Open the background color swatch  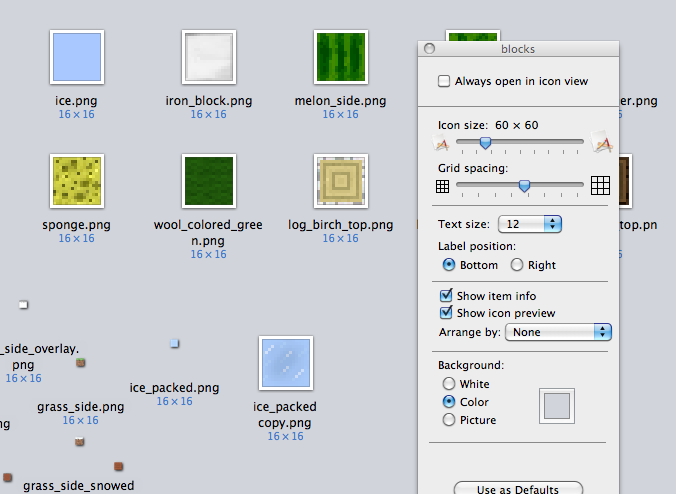pos(557,406)
